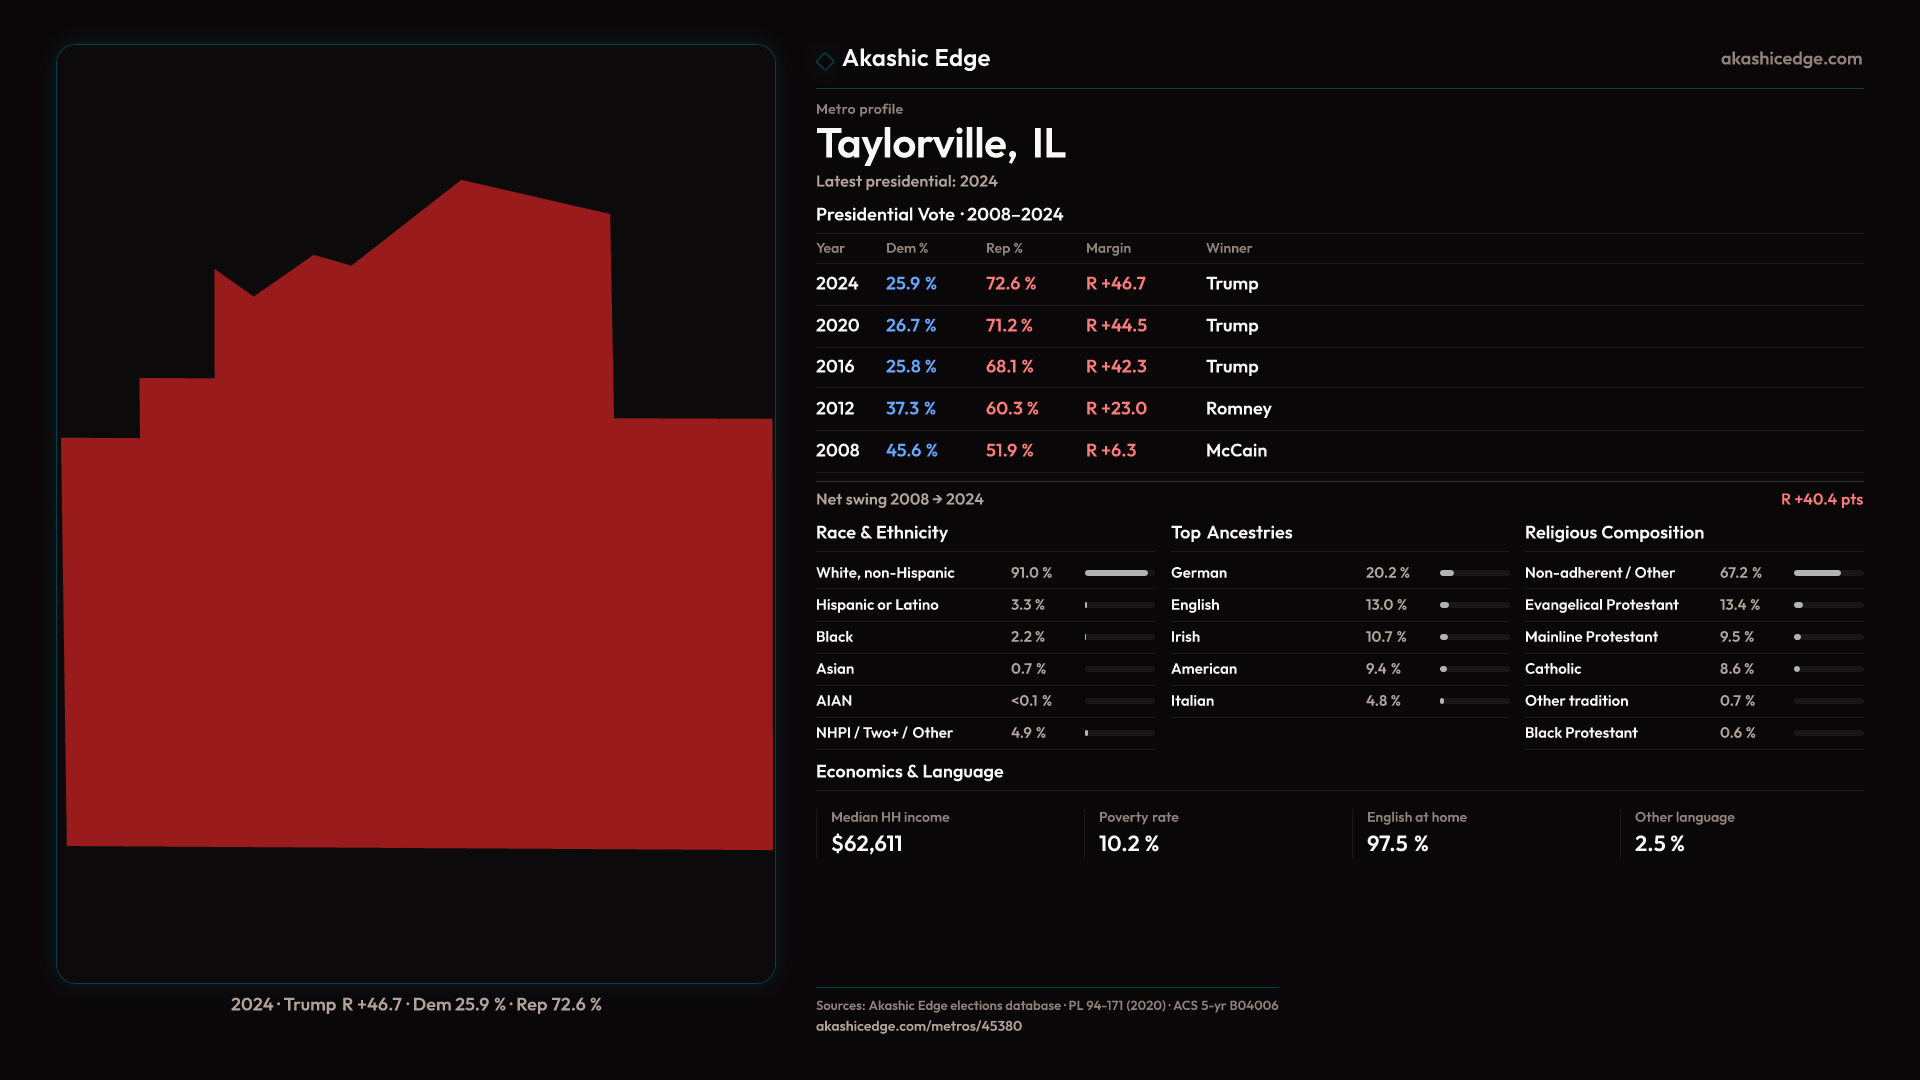
Task: Click the Religious Composition section heading
Action: point(1613,533)
